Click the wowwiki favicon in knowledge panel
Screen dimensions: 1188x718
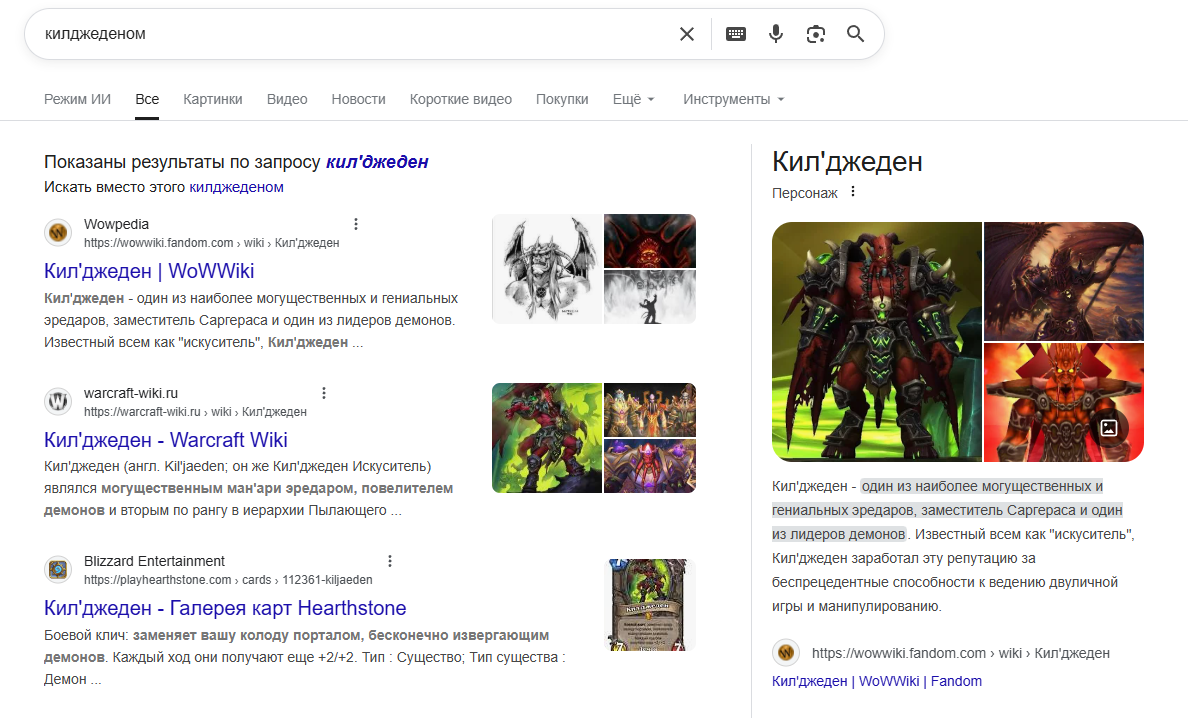[x=786, y=653]
